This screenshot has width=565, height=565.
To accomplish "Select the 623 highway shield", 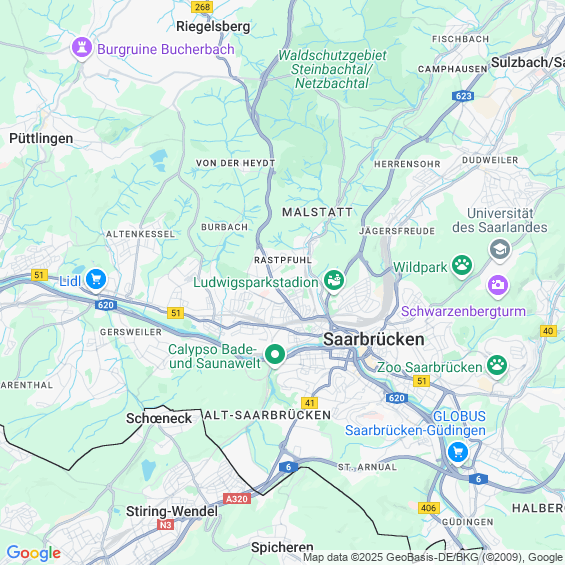I will 463,96.
